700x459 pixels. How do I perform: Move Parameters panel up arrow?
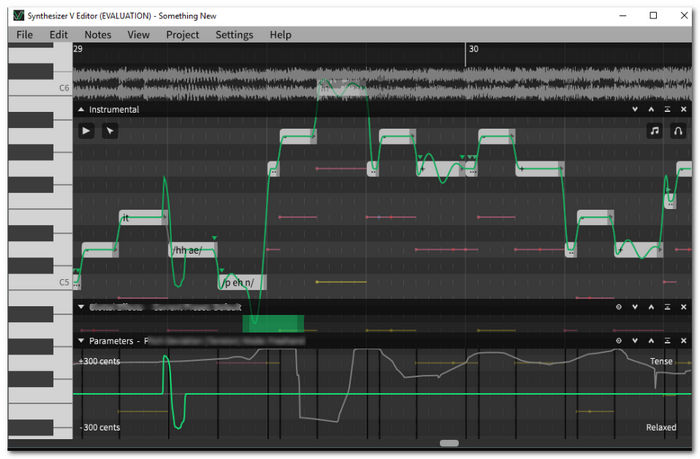[x=651, y=341]
